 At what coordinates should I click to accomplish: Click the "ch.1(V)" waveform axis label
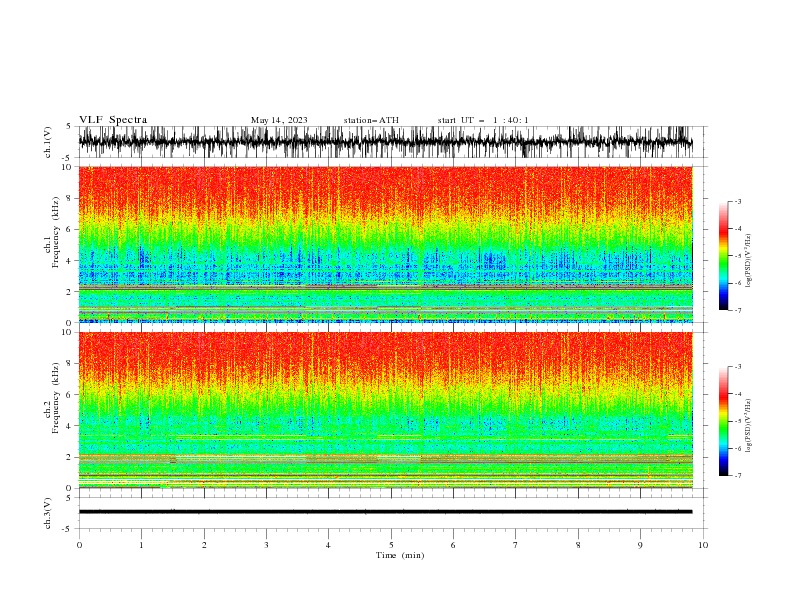48,142
